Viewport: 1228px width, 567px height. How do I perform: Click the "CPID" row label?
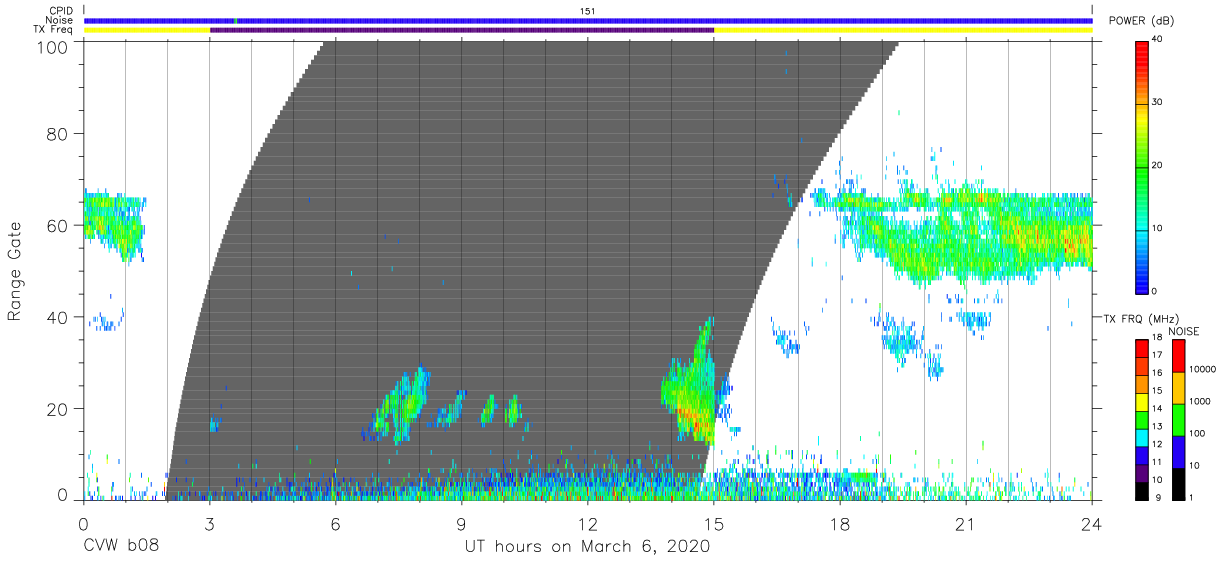click(x=62, y=11)
